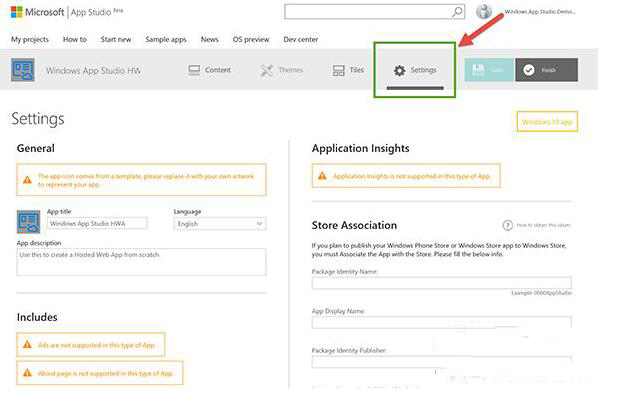This screenshot has height=395, width=632.
Task: Open Sample apps page
Action: pyautogui.click(x=166, y=40)
